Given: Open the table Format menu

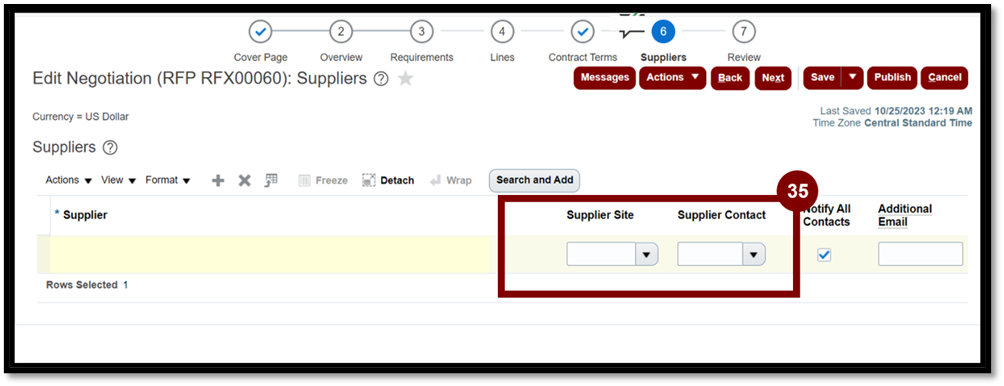Looking at the screenshot, I should tap(168, 181).
